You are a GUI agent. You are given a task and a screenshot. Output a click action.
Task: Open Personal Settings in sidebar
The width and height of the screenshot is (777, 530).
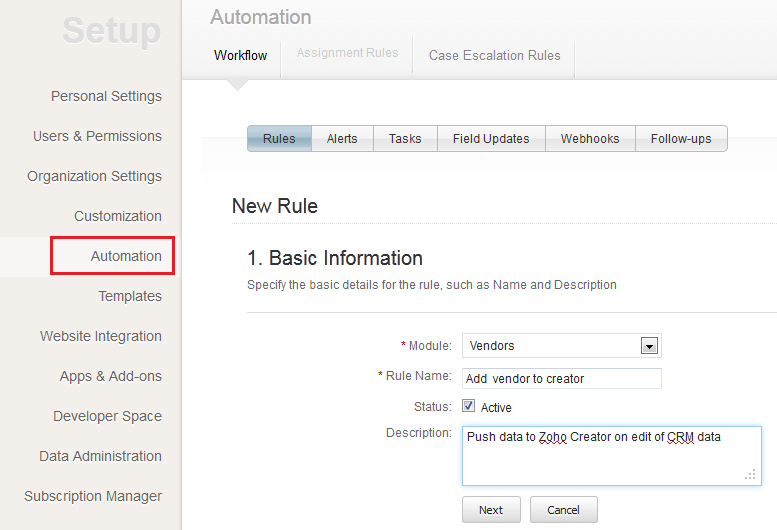pos(106,96)
